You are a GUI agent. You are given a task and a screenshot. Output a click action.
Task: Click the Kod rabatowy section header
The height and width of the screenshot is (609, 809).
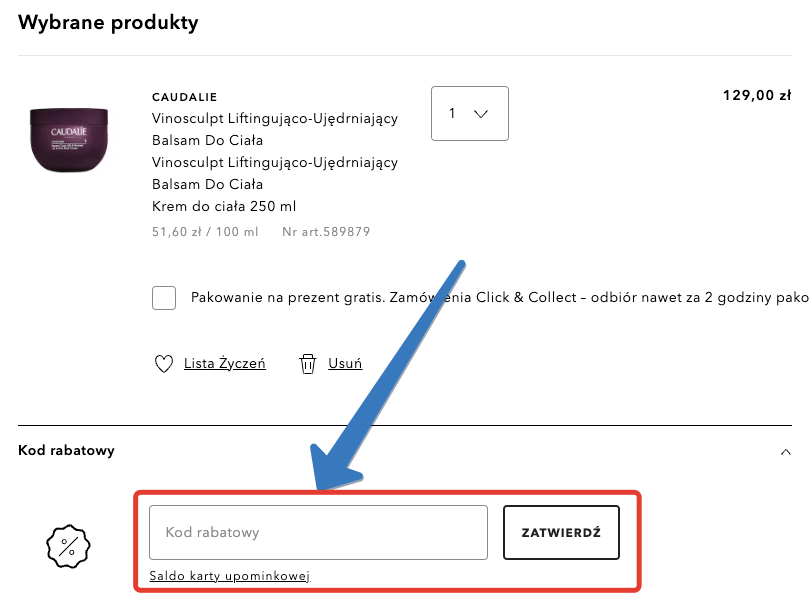tap(67, 451)
